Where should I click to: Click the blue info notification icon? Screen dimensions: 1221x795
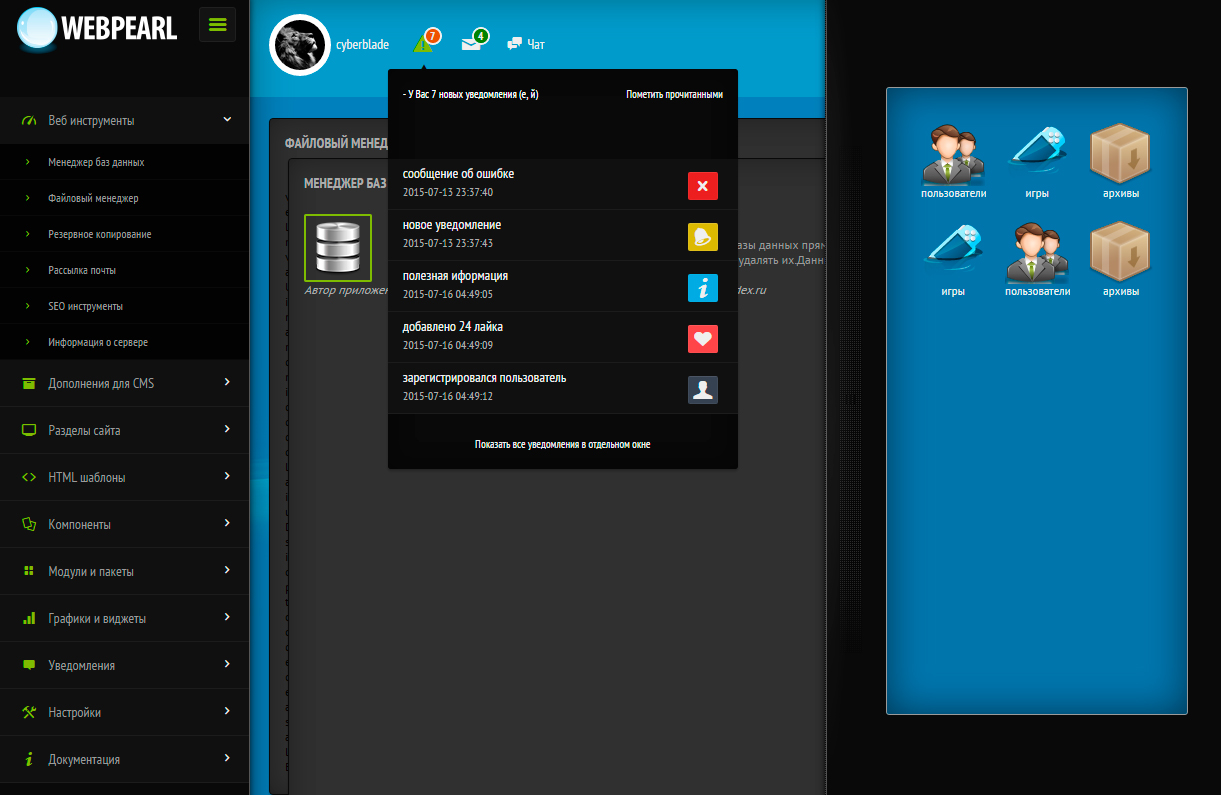click(703, 288)
